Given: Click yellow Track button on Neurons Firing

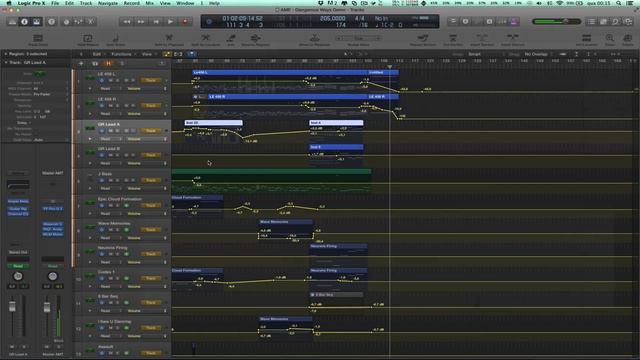Looking at the screenshot, I should pos(151,254).
